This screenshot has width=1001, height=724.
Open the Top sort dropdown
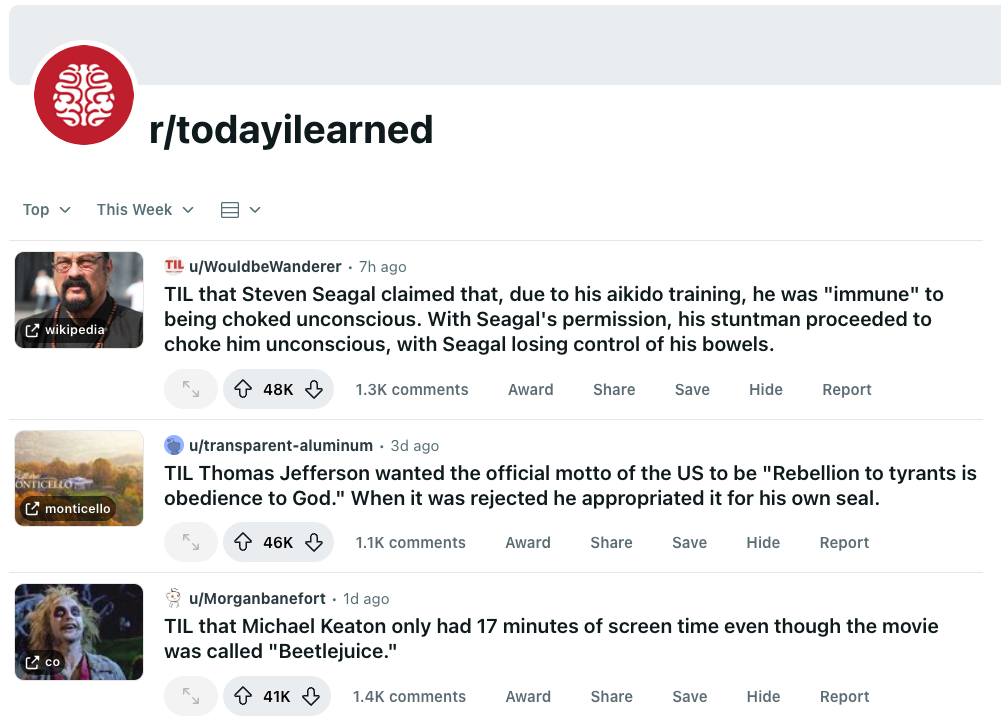pyautogui.click(x=47, y=210)
